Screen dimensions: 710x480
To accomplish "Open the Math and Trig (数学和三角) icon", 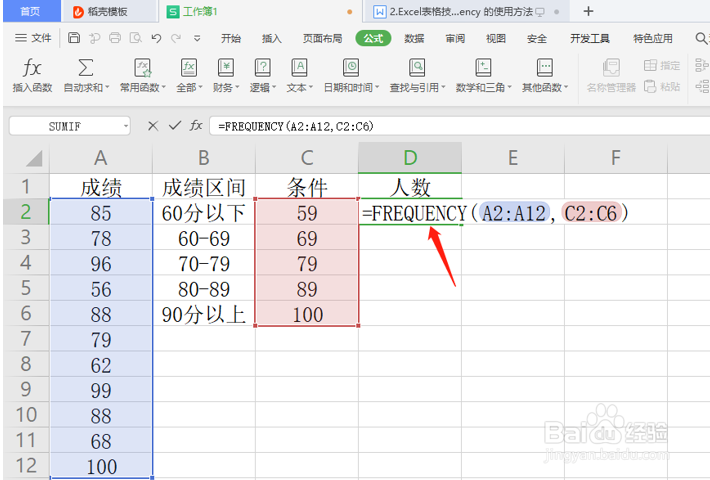I will click(x=483, y=68).
